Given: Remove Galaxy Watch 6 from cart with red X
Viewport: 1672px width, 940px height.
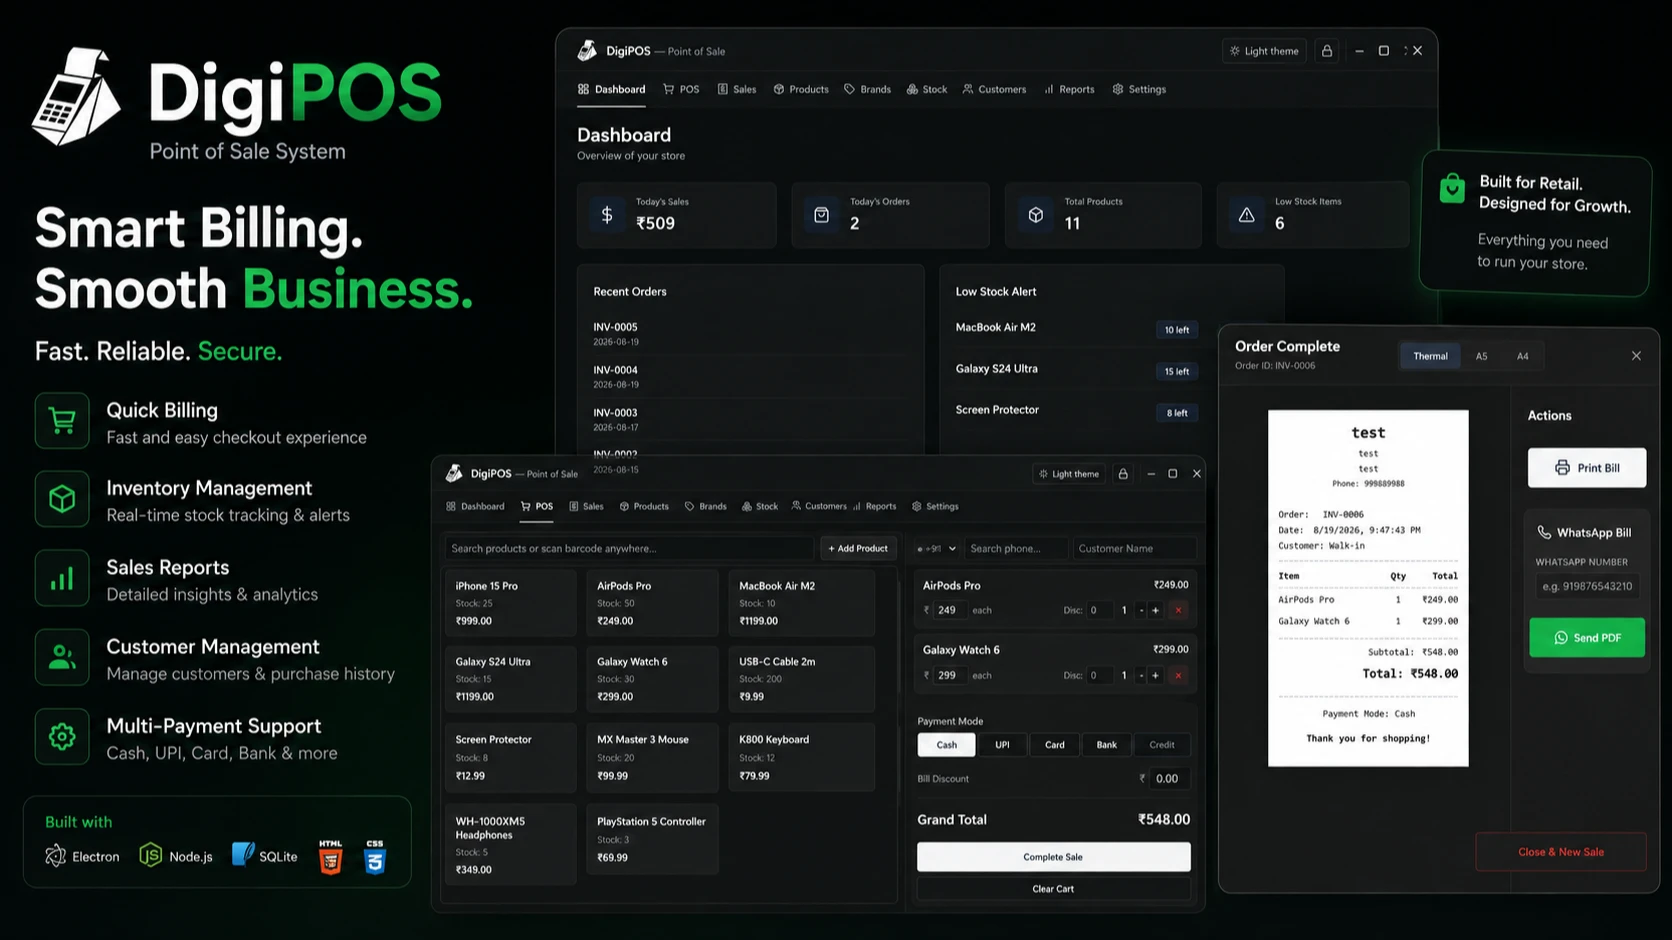Looking at the screenshot, I should tap(1178, 675).
